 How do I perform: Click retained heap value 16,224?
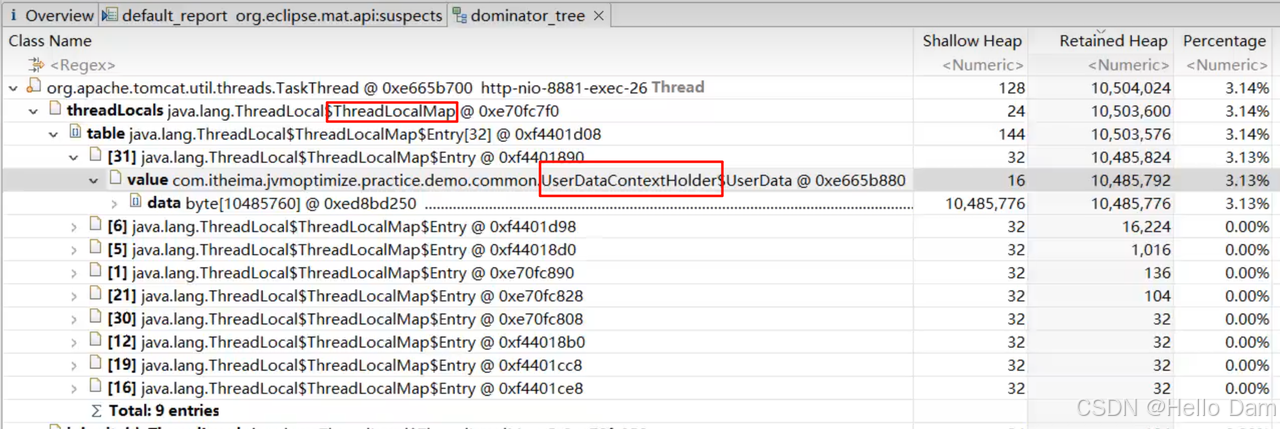1148,226
